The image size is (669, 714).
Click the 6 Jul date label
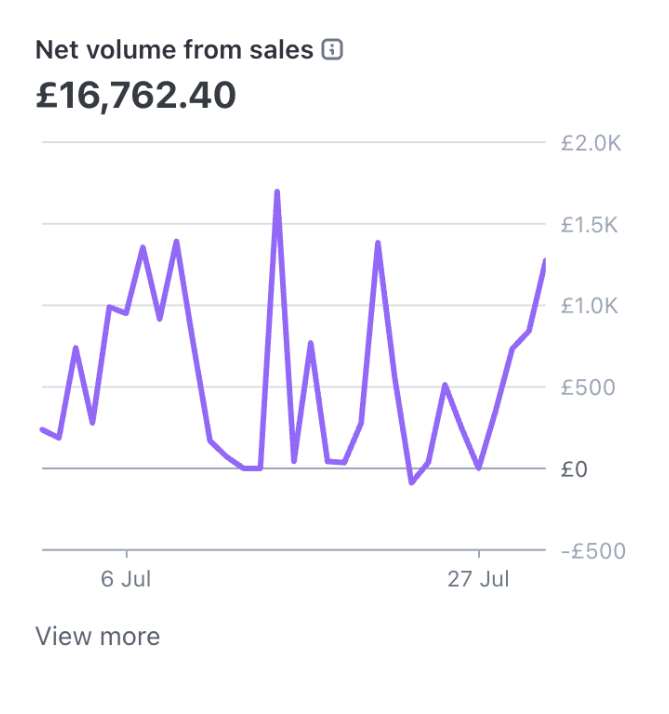[126, 580]
